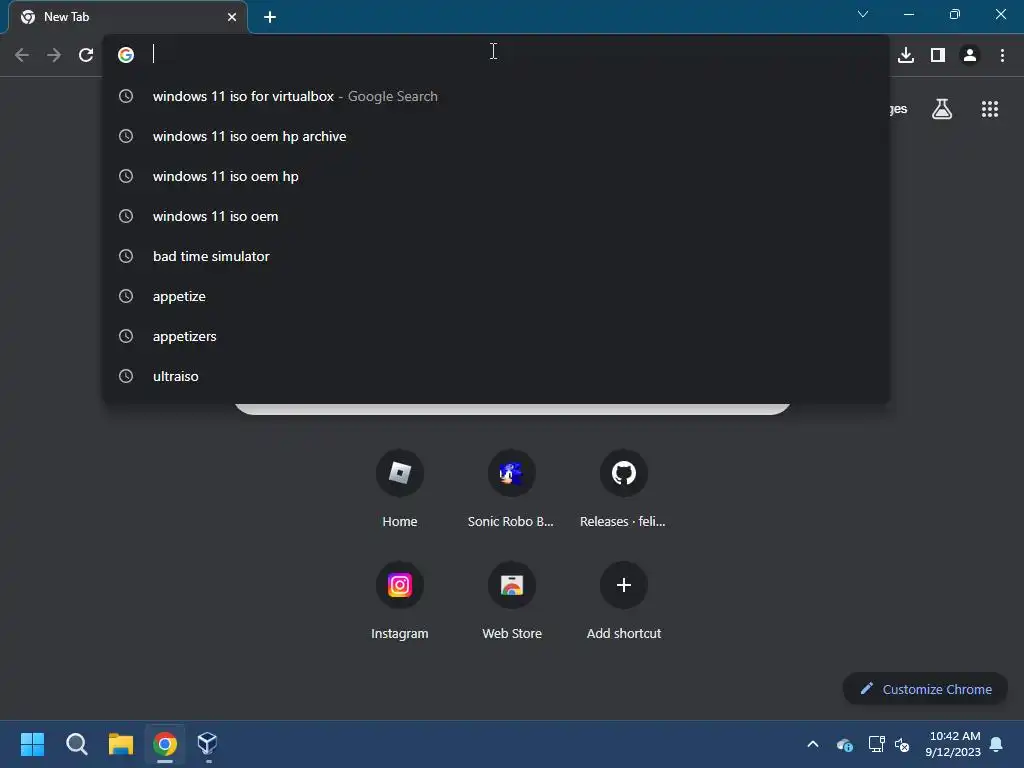Open File Explorer from taskbar
1024x768 pixels.
point(121,744)
